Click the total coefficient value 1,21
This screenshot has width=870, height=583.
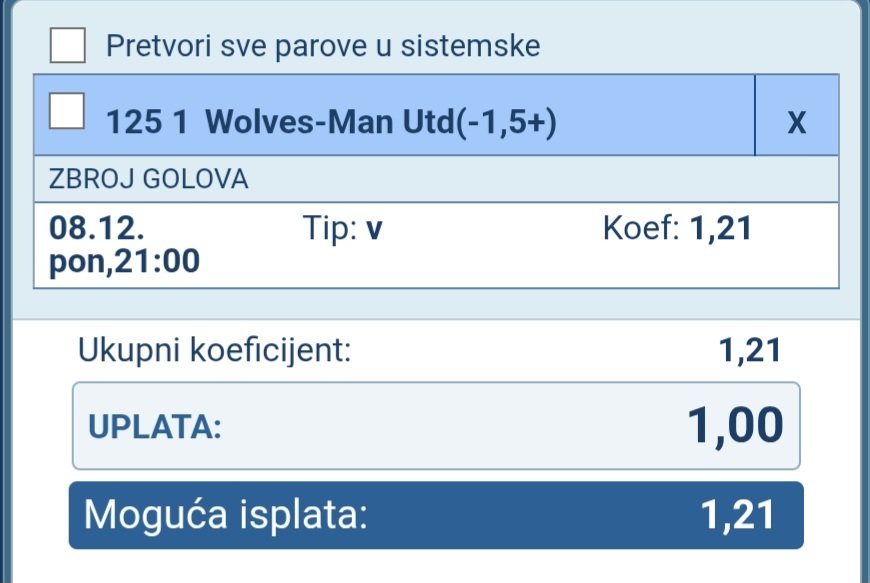pos(749,350)
